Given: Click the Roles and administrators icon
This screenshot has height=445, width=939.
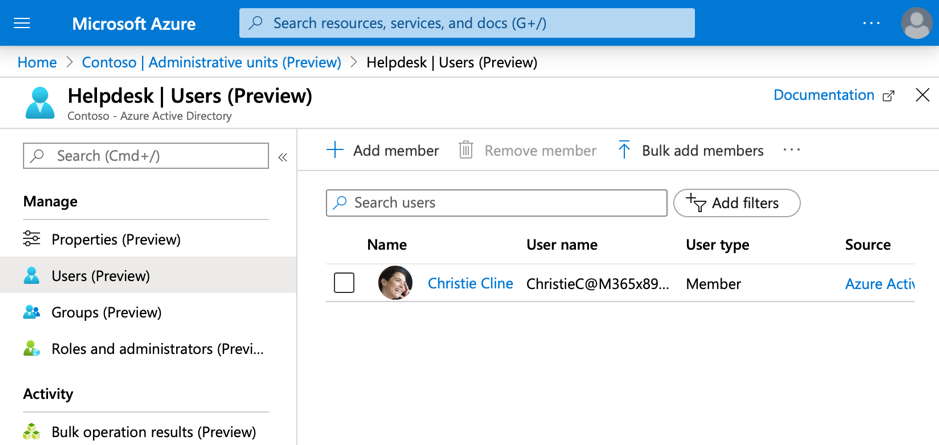Looking at the screenshot, I should pos(31,349).
